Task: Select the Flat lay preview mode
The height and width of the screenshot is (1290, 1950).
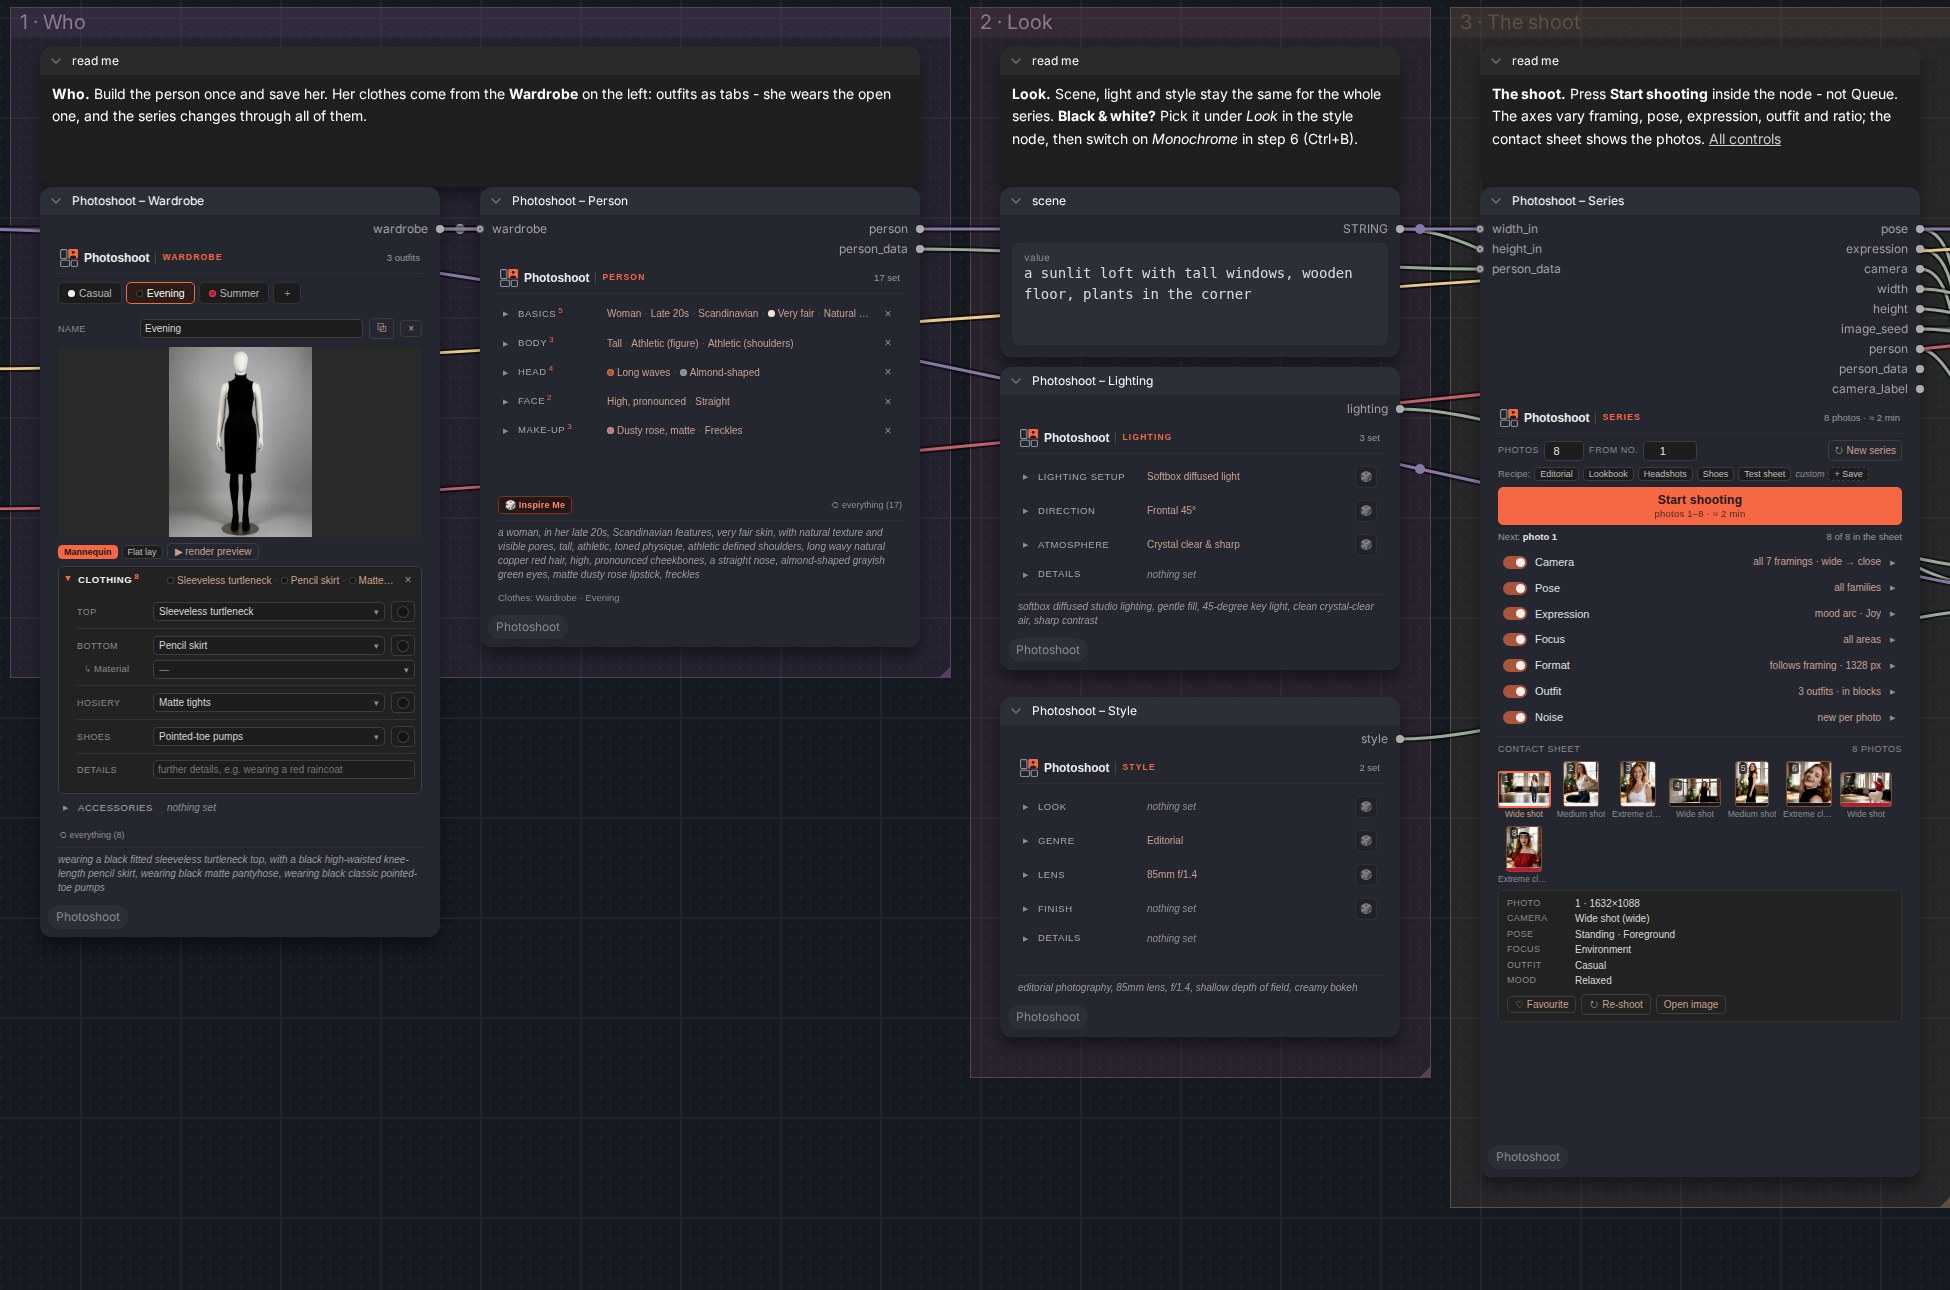Action: (x=142, y=552)
